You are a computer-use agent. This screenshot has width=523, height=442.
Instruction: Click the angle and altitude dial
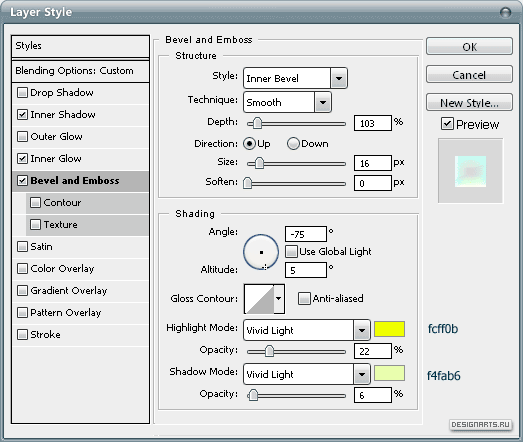(261, 252)
